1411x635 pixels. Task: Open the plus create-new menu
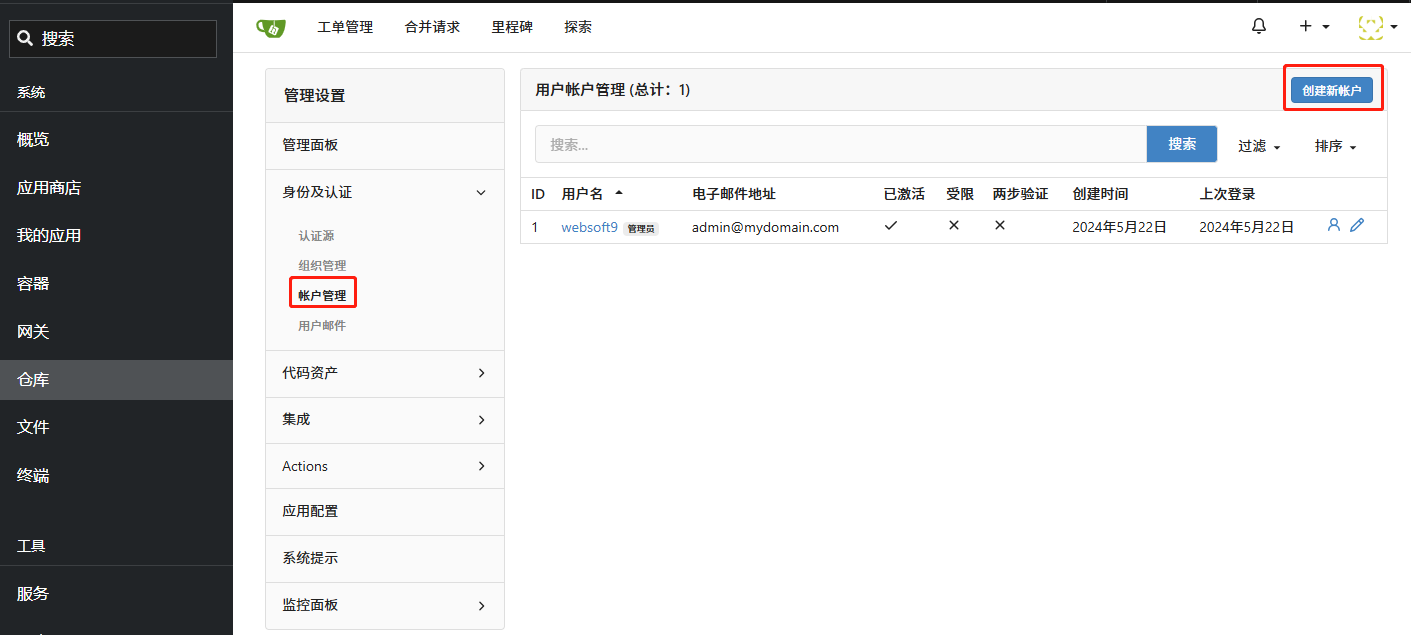click(x=1313, y=27)
